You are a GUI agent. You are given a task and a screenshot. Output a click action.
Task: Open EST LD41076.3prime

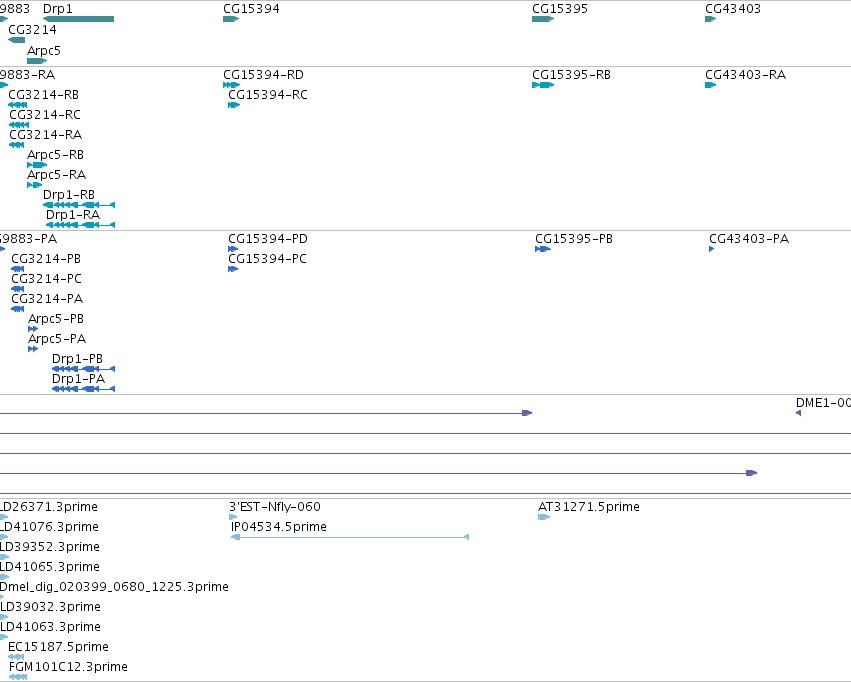pyautogui.click(x=49, y=527)
